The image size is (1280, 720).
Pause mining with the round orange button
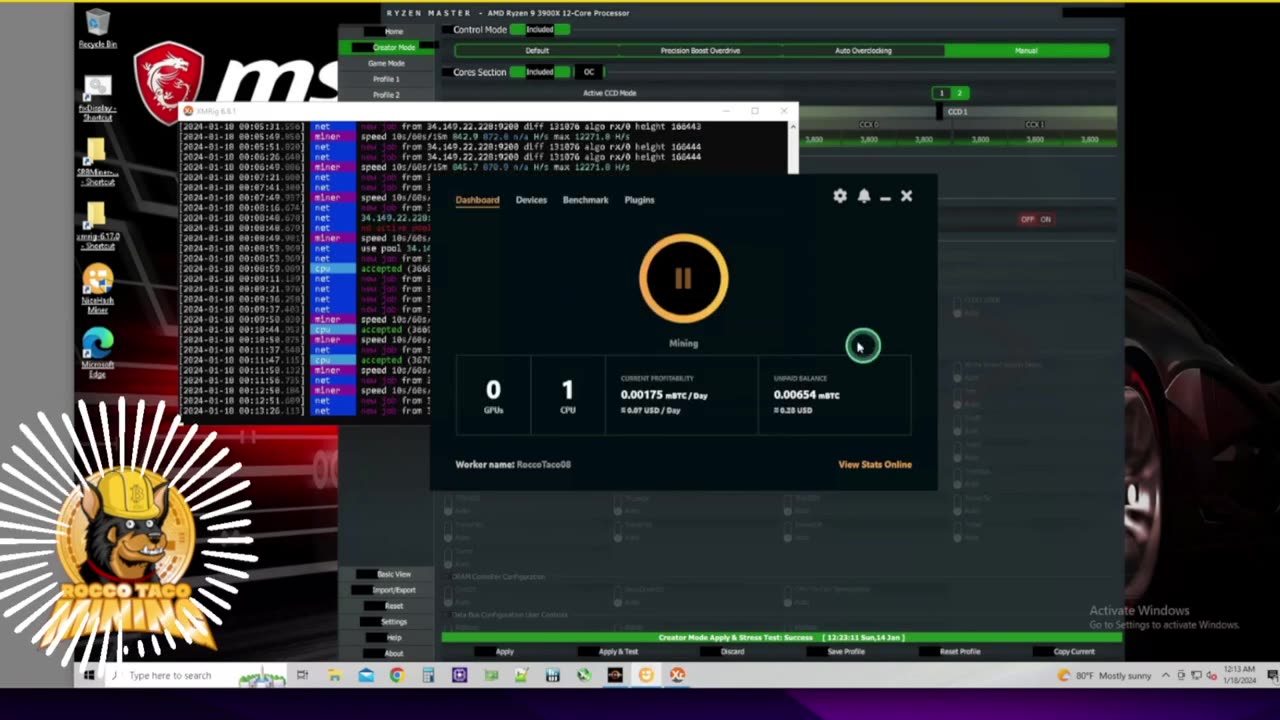tap(684, 278)
